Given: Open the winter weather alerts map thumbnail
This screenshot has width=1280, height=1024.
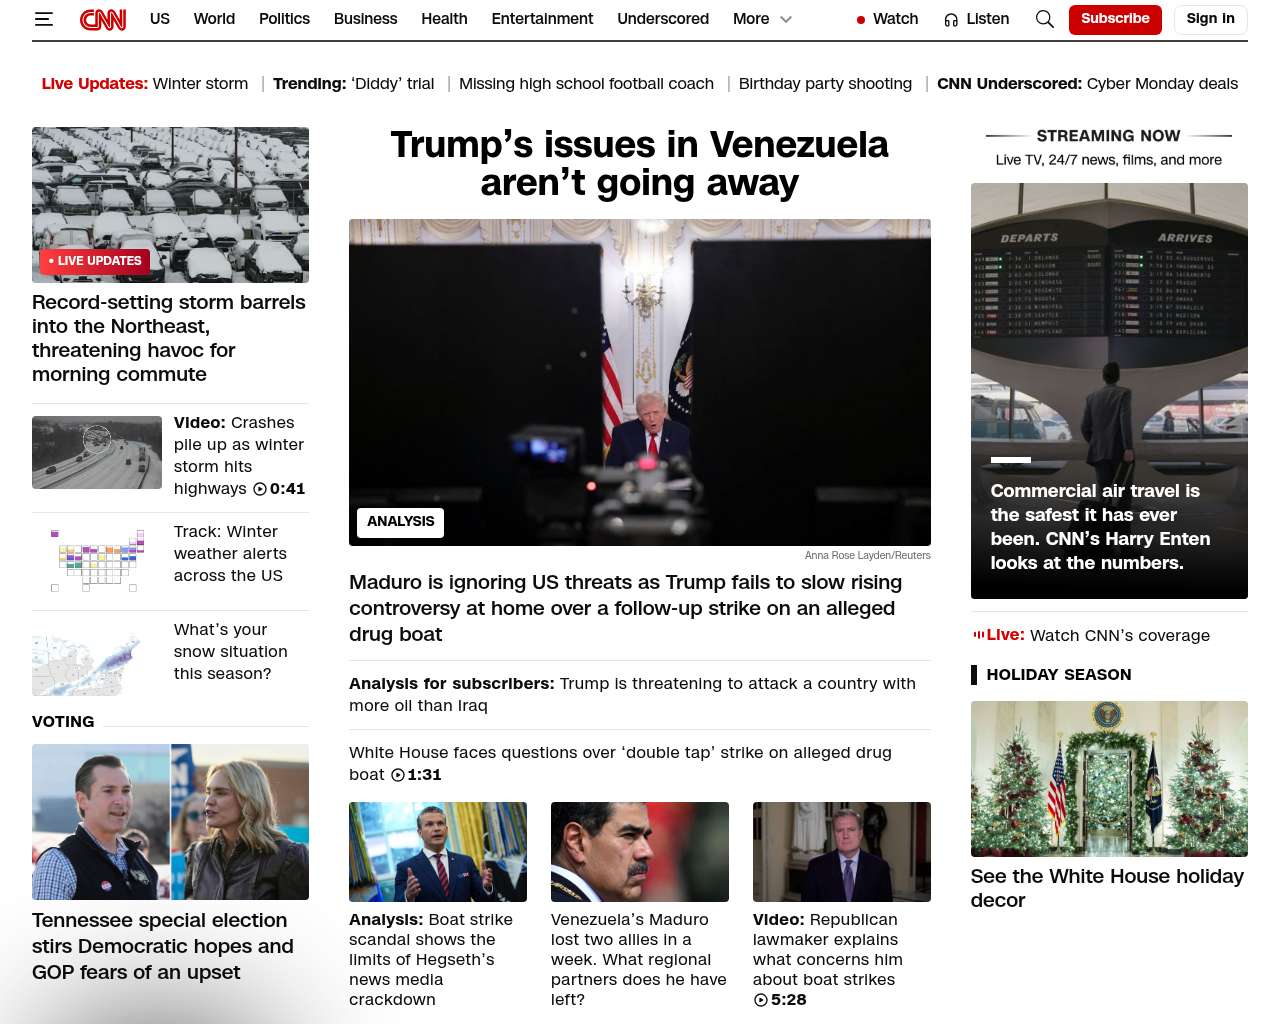Looking at the screenshot, I should coord(97,561).
